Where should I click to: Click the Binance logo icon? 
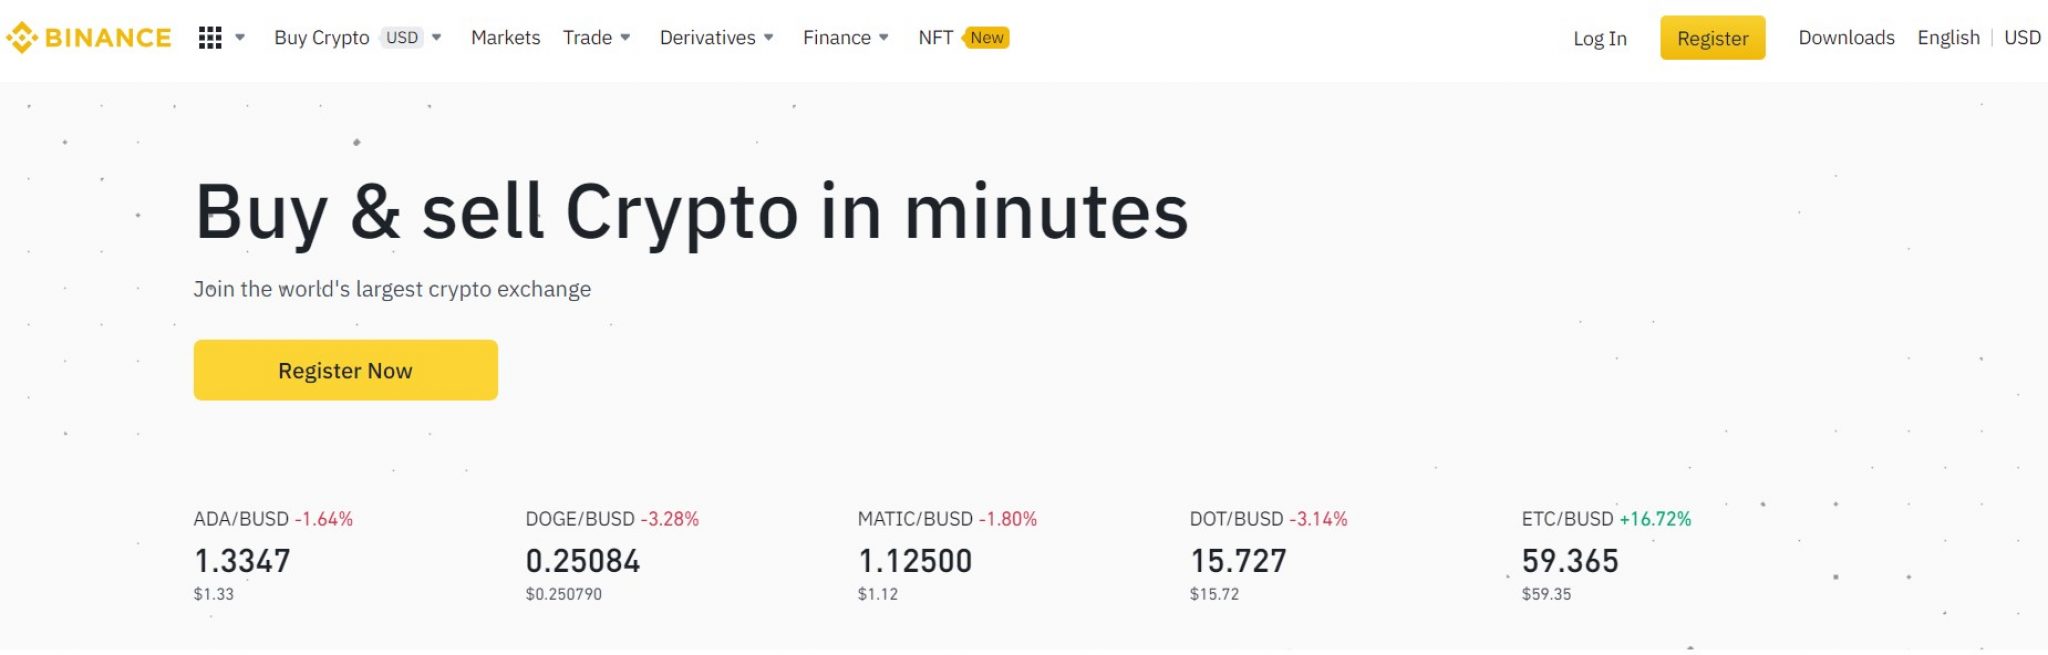coord(22,38)
